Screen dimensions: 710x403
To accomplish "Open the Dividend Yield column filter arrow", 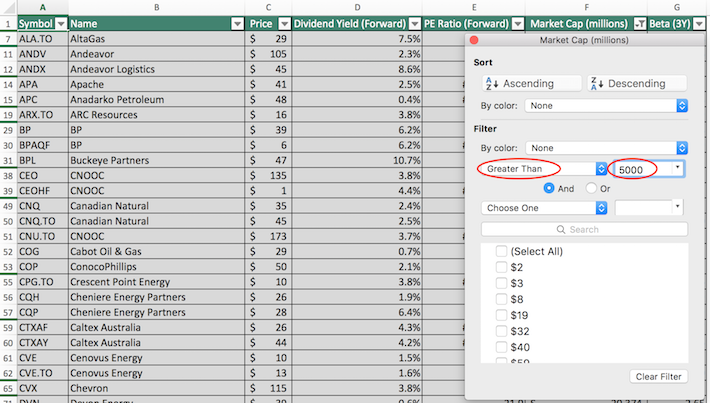I will click(415, 22).
